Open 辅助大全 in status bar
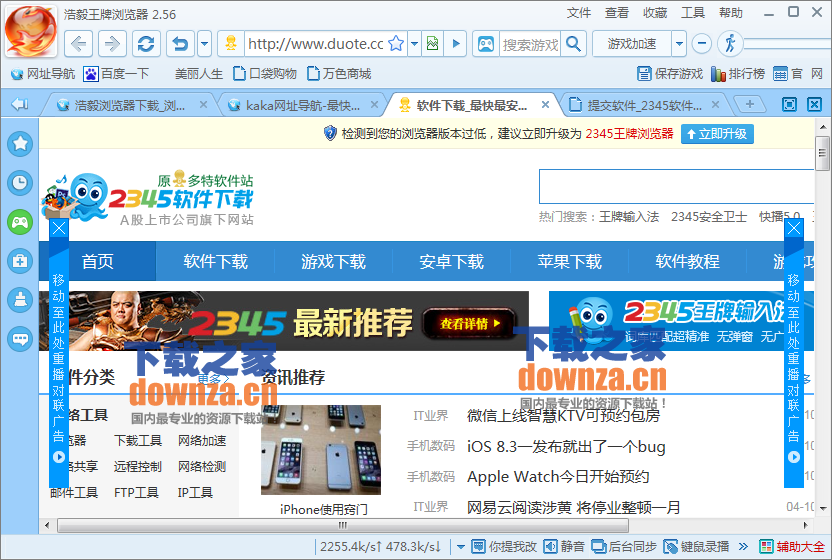 coord(793,546)
